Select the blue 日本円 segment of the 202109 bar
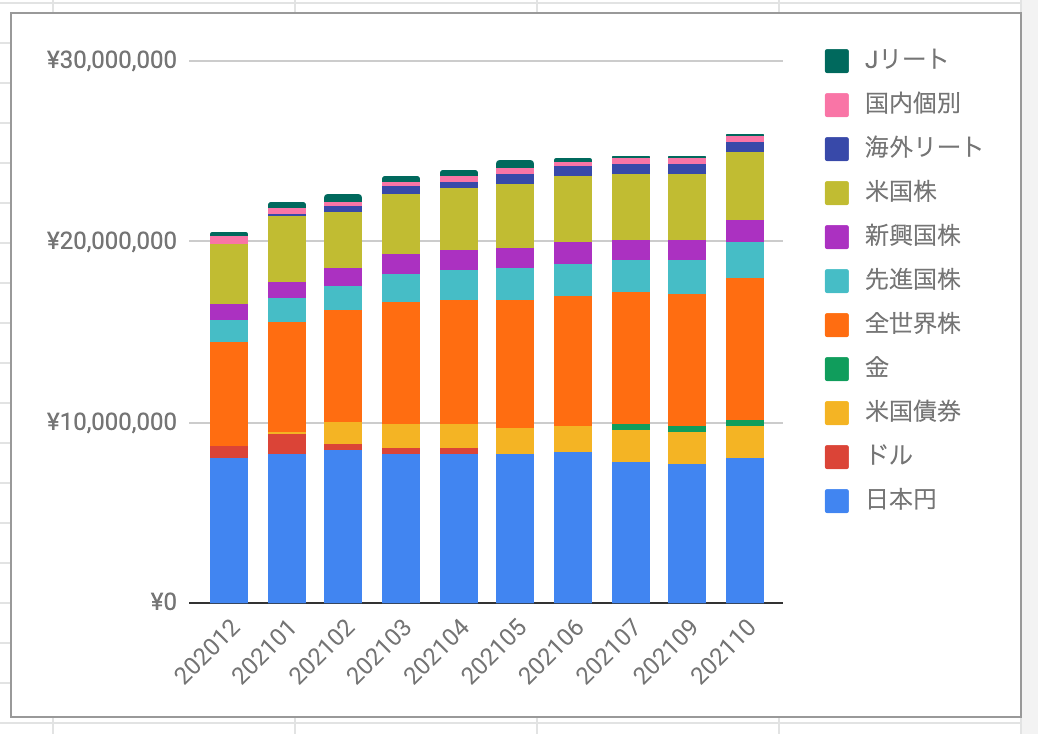The image size is (1038, 734). coord(687,533)
